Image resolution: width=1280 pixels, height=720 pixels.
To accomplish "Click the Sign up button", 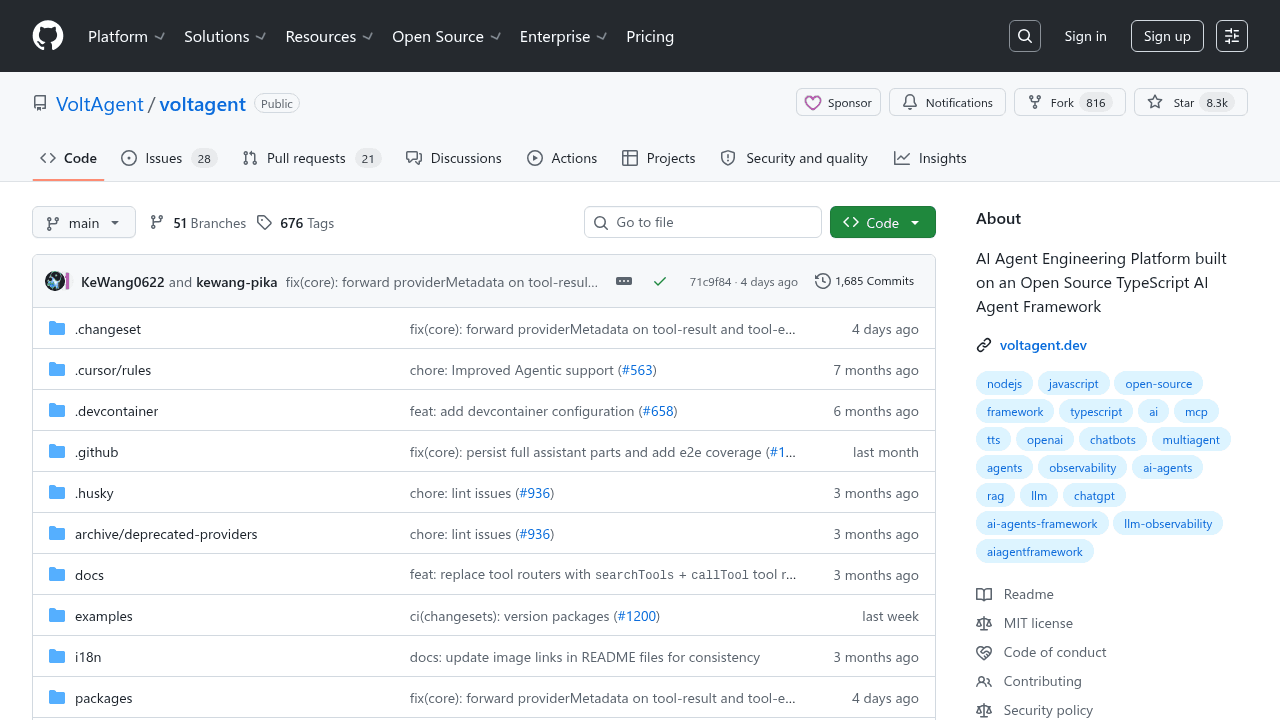I will click(1166, 35).
